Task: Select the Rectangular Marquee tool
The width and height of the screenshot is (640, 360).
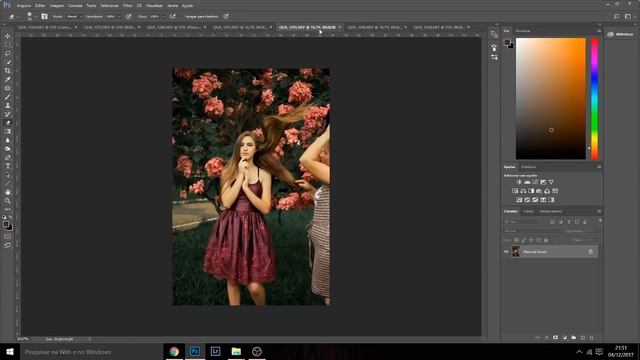Action: coord(8,44)
